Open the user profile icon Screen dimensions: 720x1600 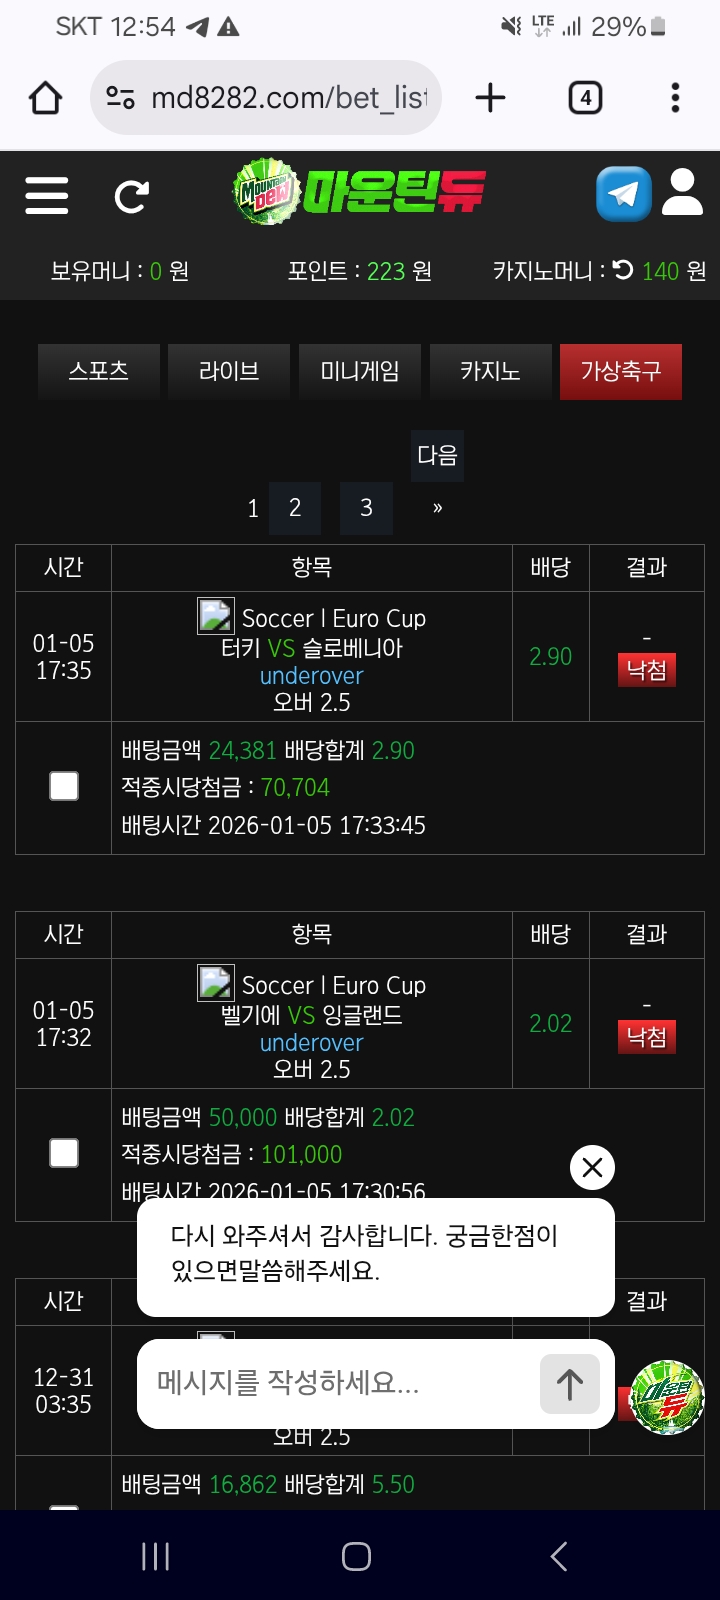coord(683,193)
